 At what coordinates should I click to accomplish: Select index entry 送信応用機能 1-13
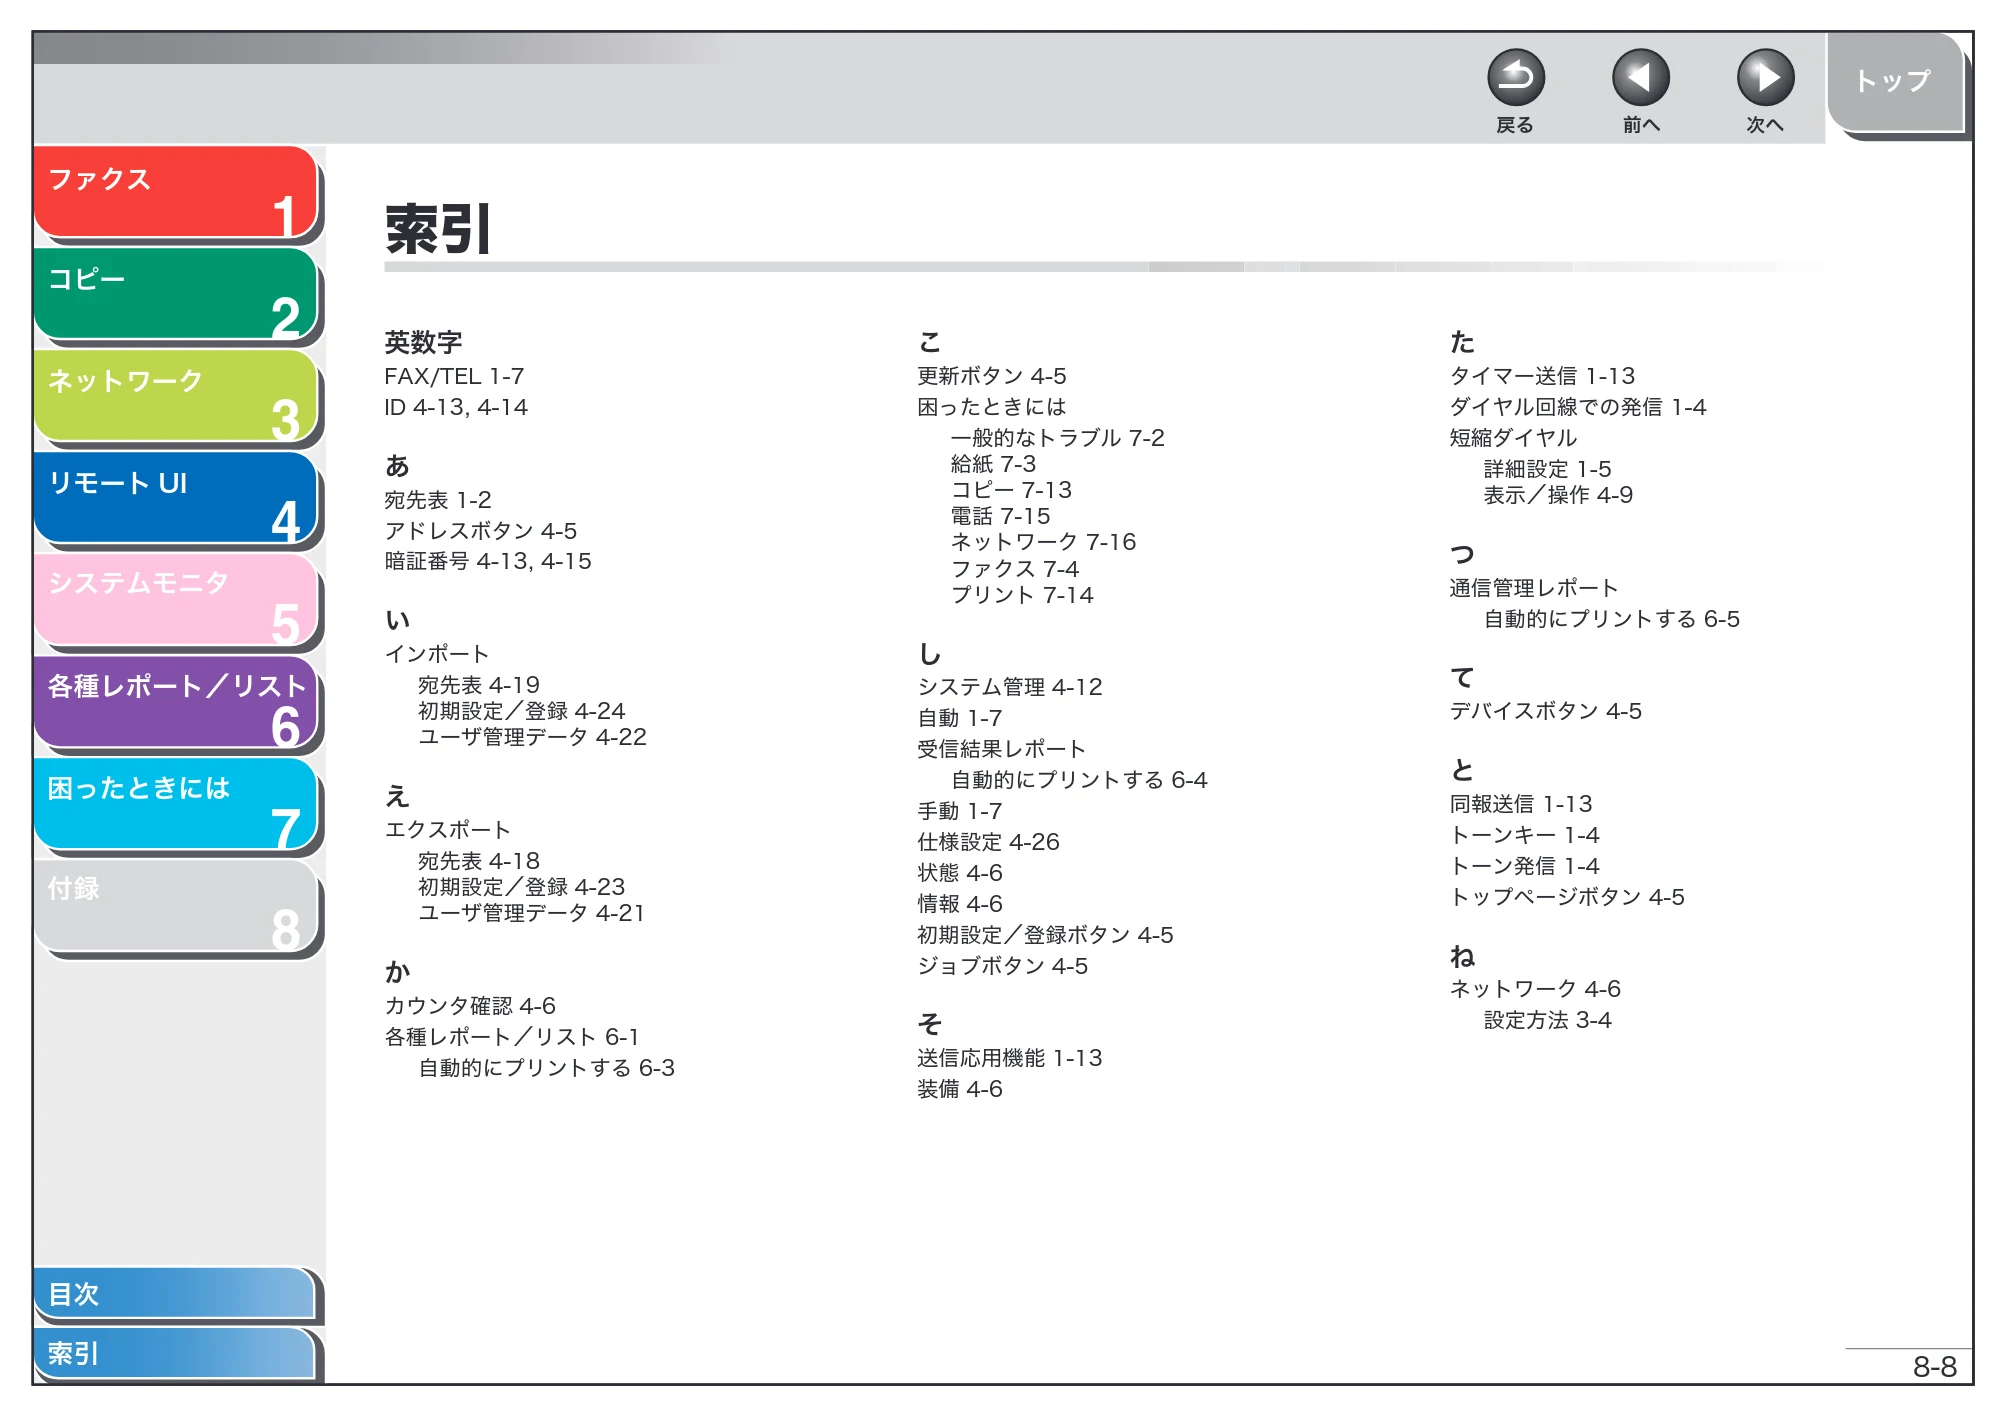coord(1010,1057)
